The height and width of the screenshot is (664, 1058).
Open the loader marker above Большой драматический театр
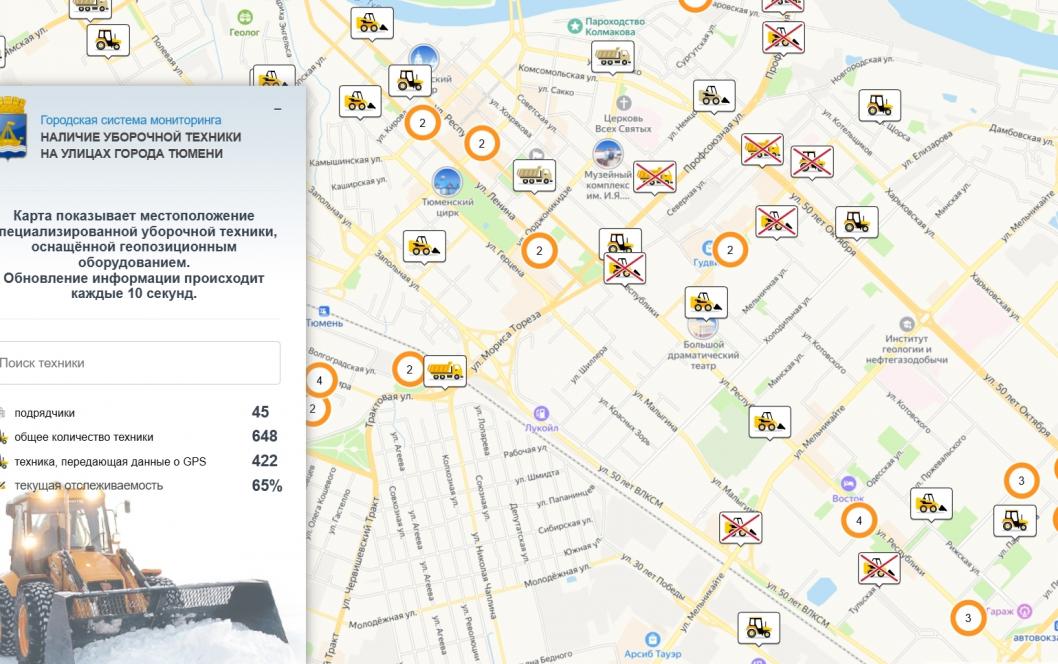tap(706, 301)
